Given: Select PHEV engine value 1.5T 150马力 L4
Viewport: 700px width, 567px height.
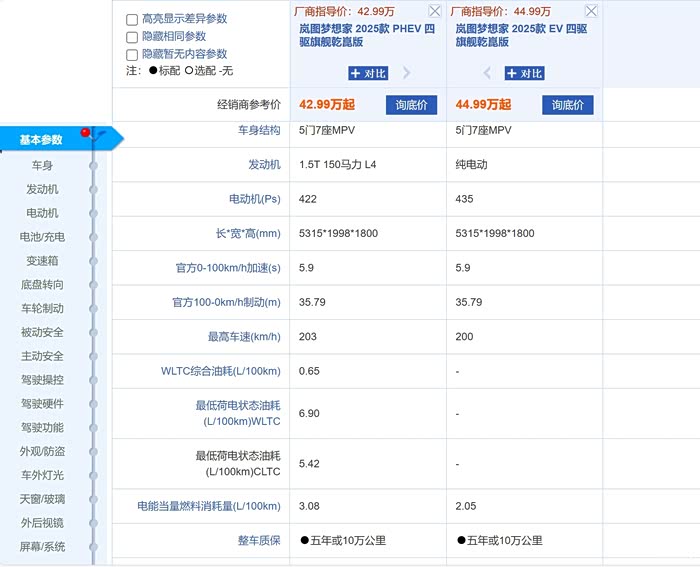Looking at the screenshot, I should [x=338, y=165].
